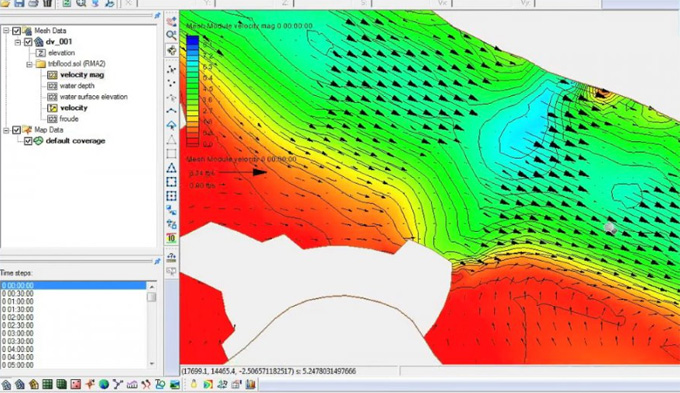Click the project explorer pin icon
This screenshot has height=393, width=680.
pos(157,16)
